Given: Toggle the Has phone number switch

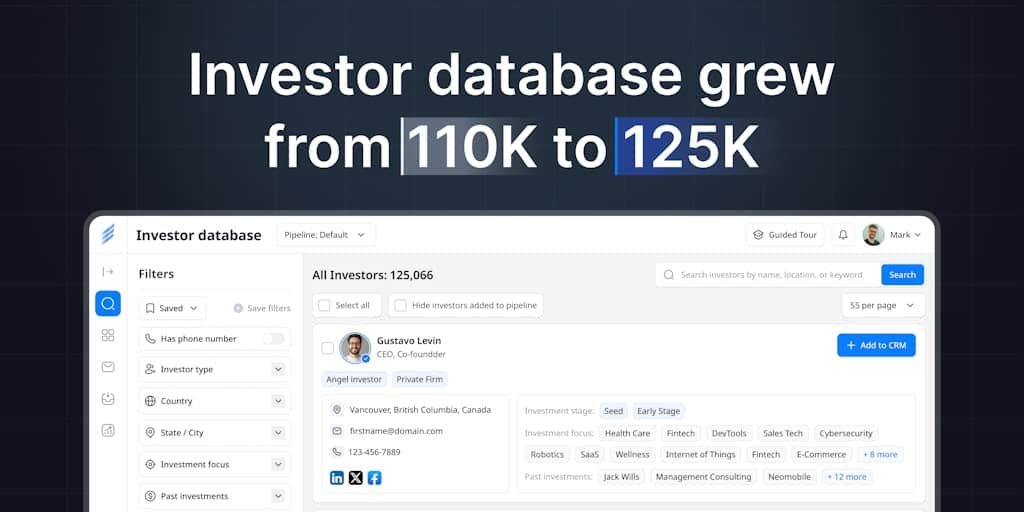Looking at the screenshot, I should (x=274, y=339).
